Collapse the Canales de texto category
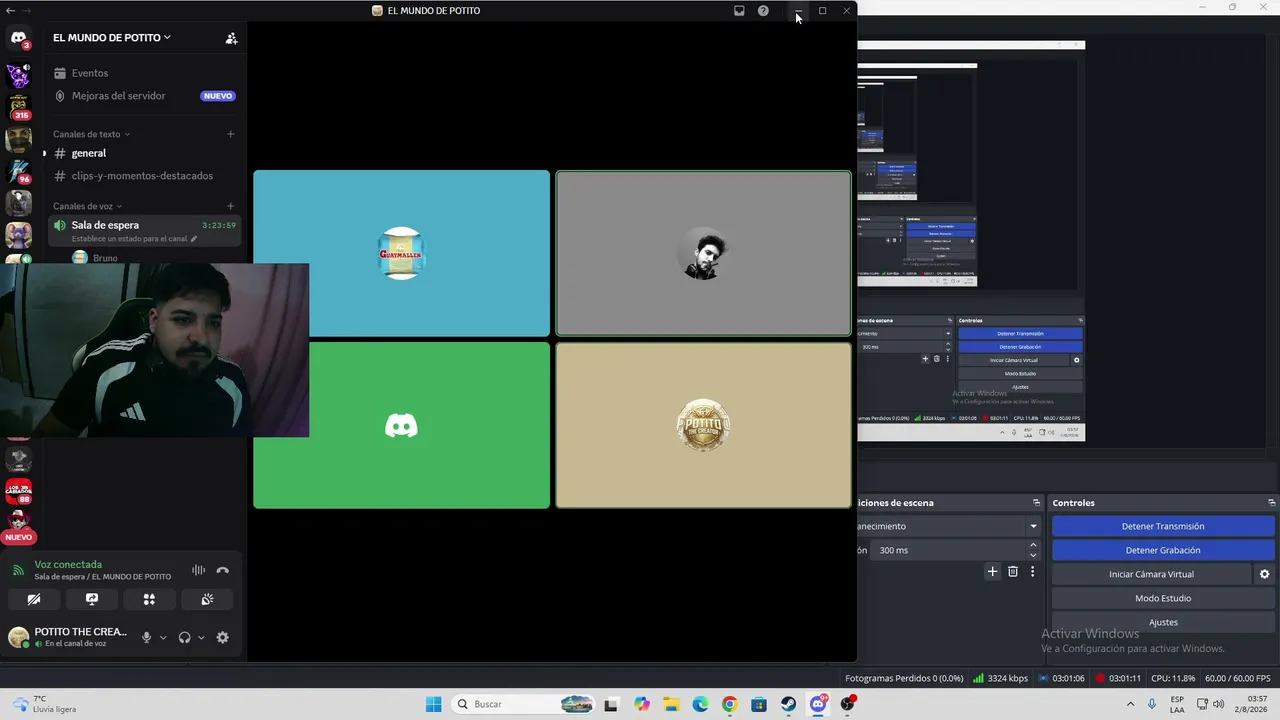 coord(91,134)
